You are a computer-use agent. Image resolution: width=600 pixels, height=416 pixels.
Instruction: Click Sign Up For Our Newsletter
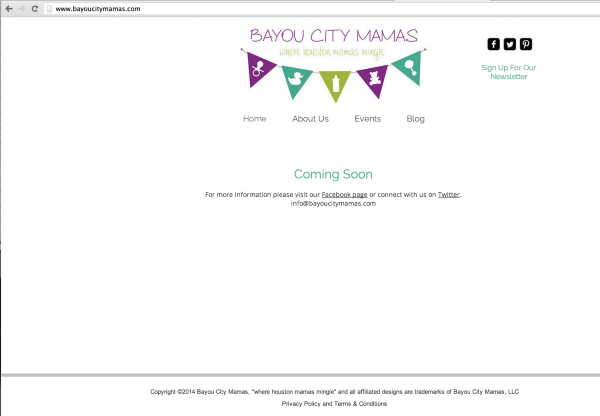point(508,72)
